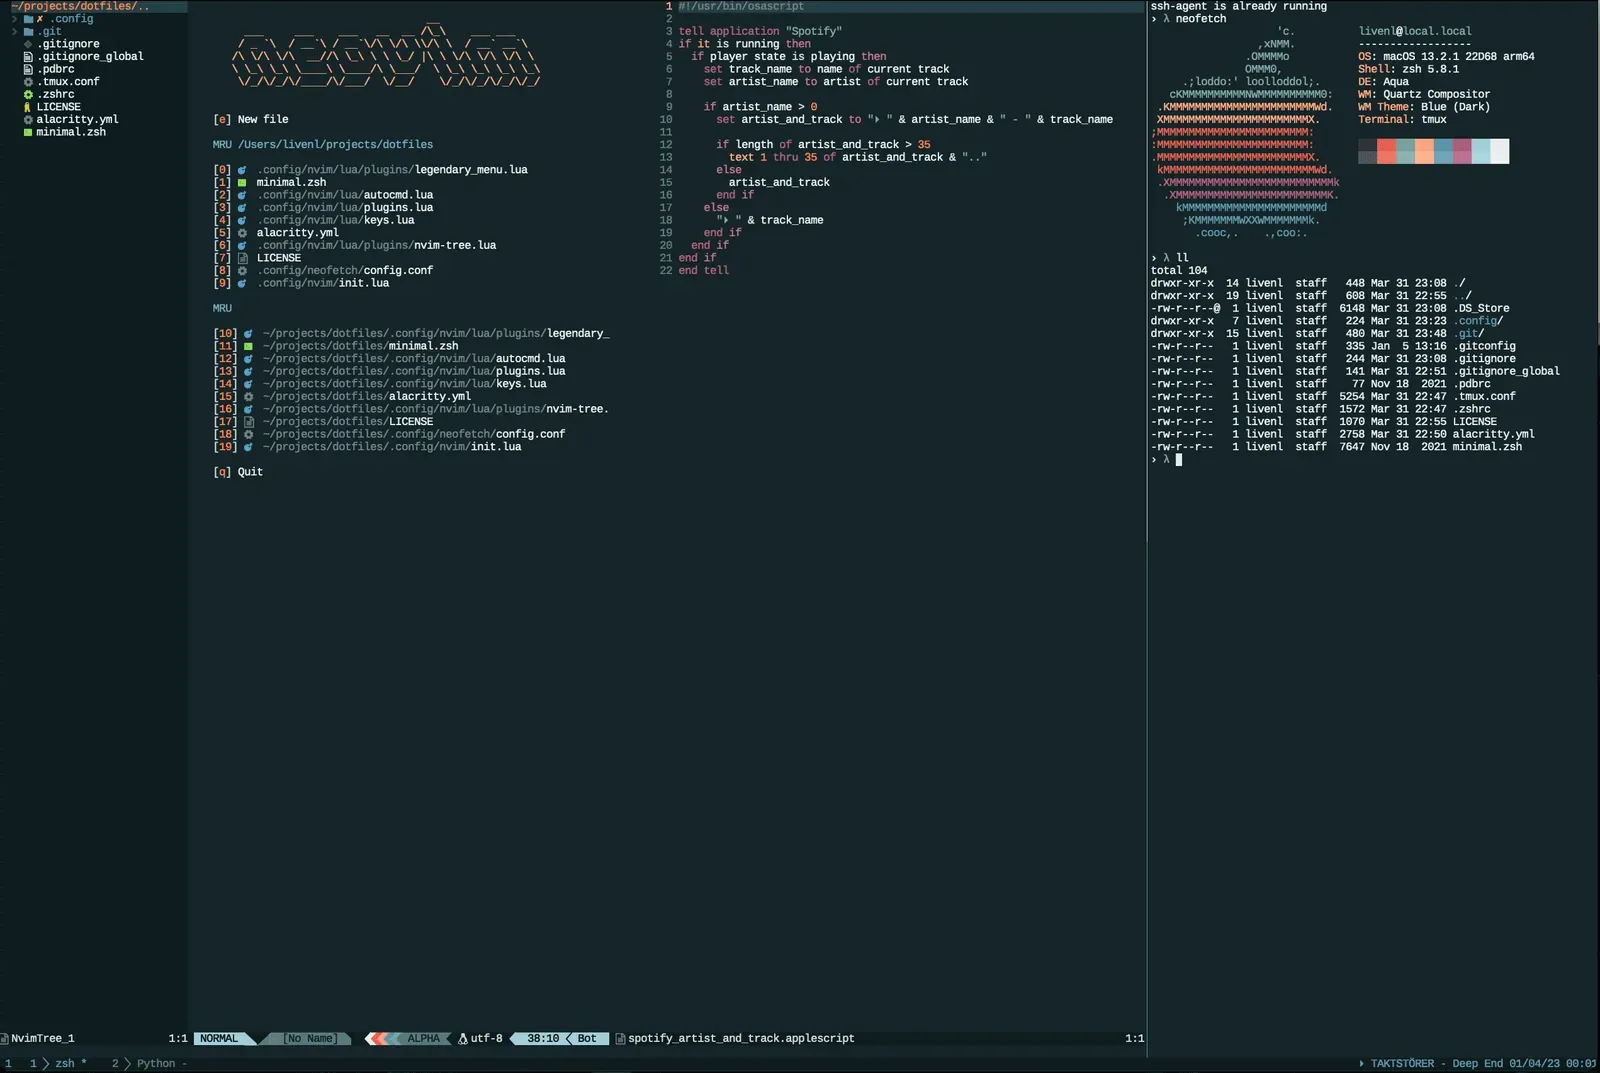This screenshot has width=1600, height=1073.
Task: Open .zshrc in the file tree
Action: tap(56, 95)
